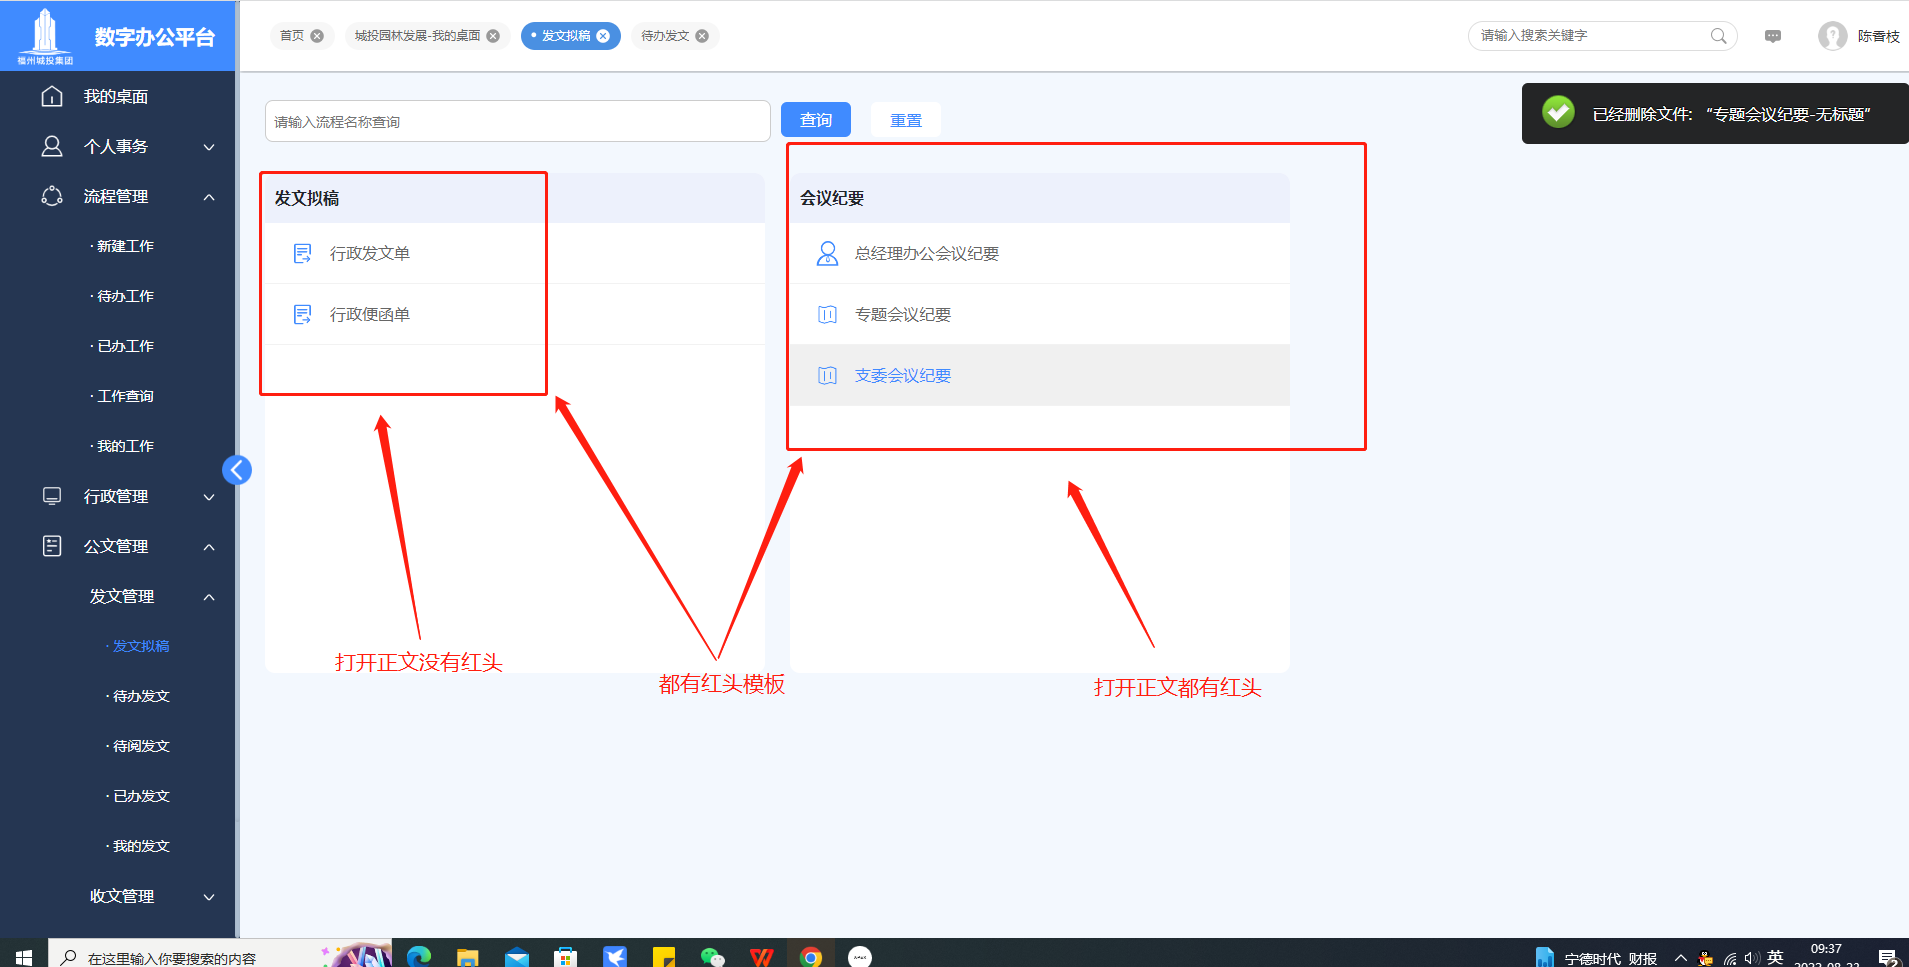Switch to the 首页 tab
The height and width of the screenshot is (967, 1909).
click(292, 36)
